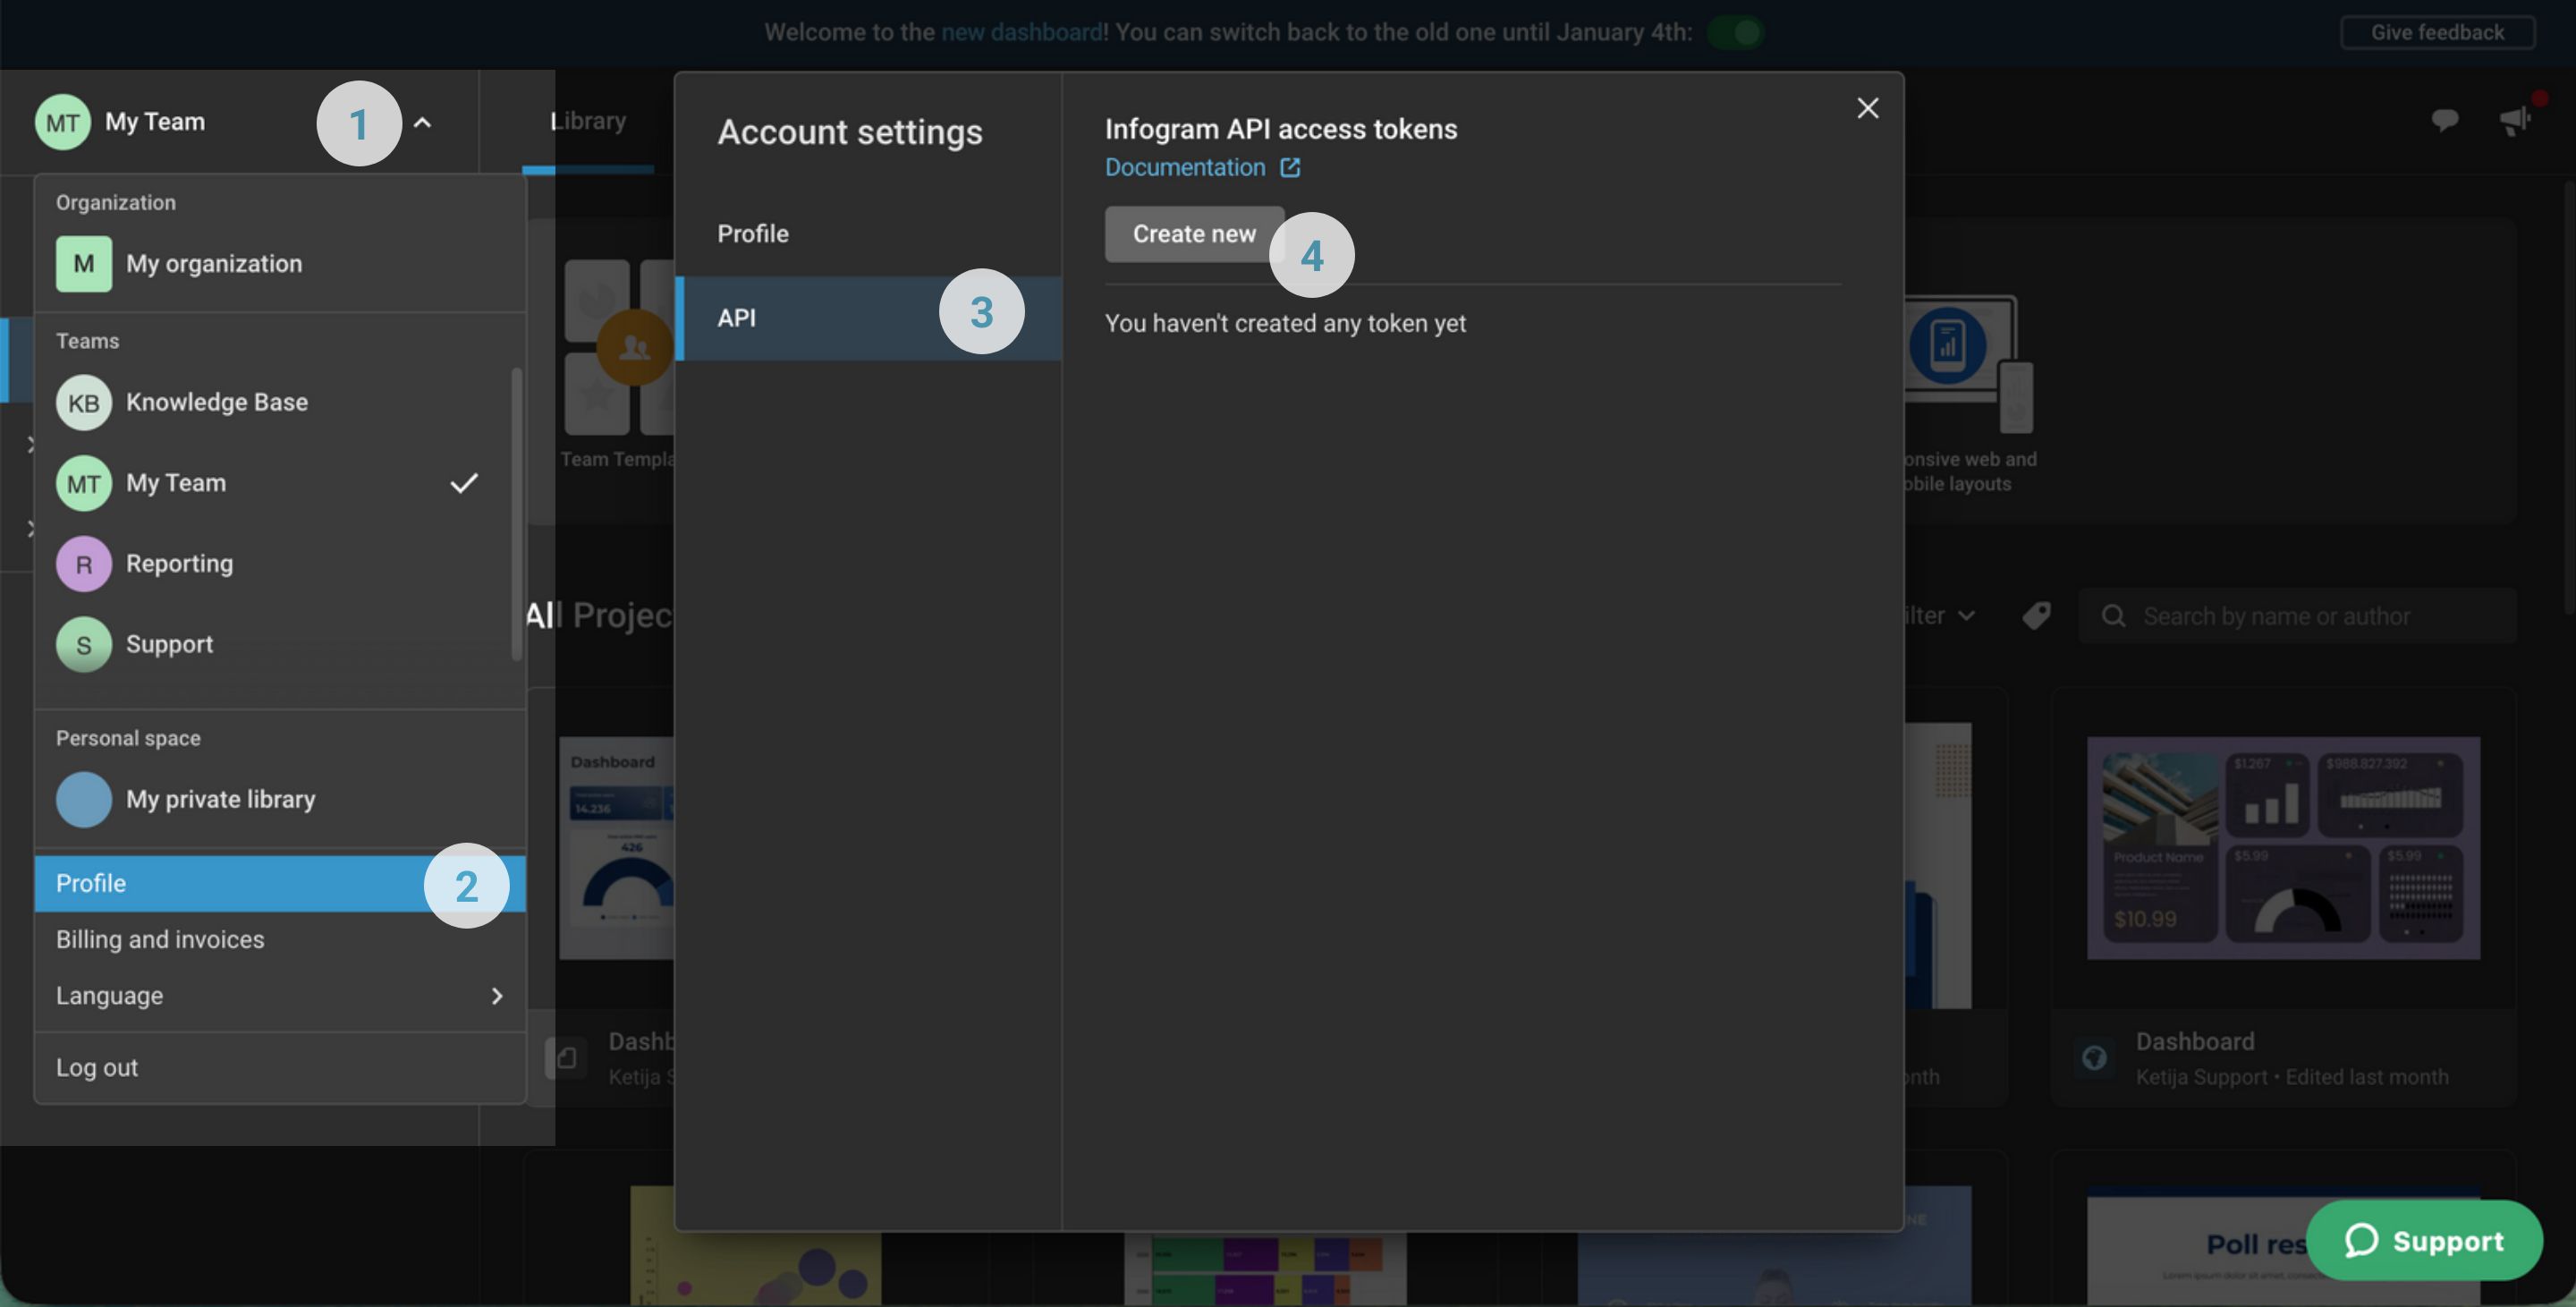Open the Reporting team avatar
Viewport: 2576px width, 1307px height.
pyautogui.click(x=83, y=563)
